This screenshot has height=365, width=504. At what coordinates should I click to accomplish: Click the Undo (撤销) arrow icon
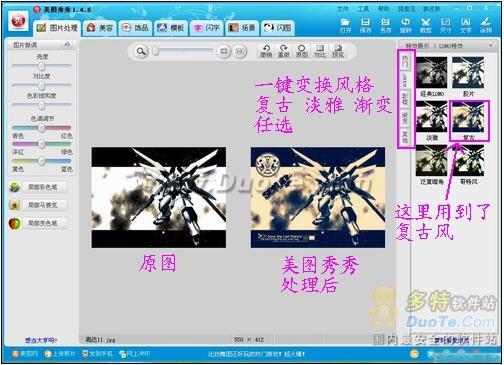pyautogui.click(x=266, y=51)
